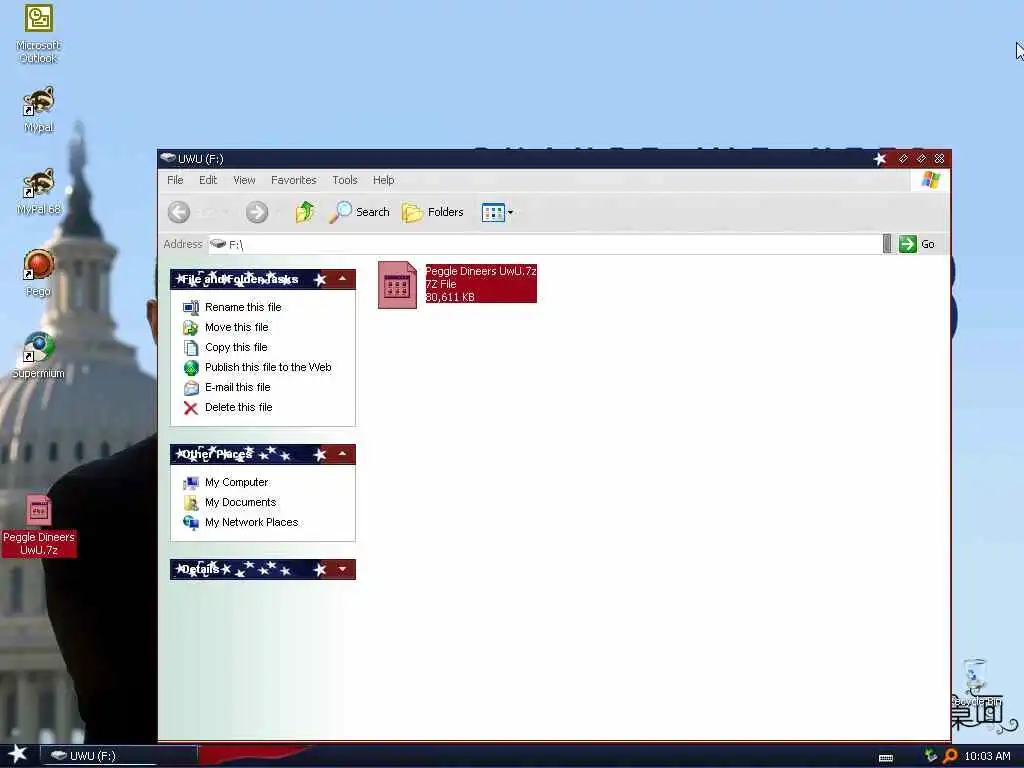Click the network tray icon
The width and height of the screenshot is (1024, 768).
pos(931,756)
